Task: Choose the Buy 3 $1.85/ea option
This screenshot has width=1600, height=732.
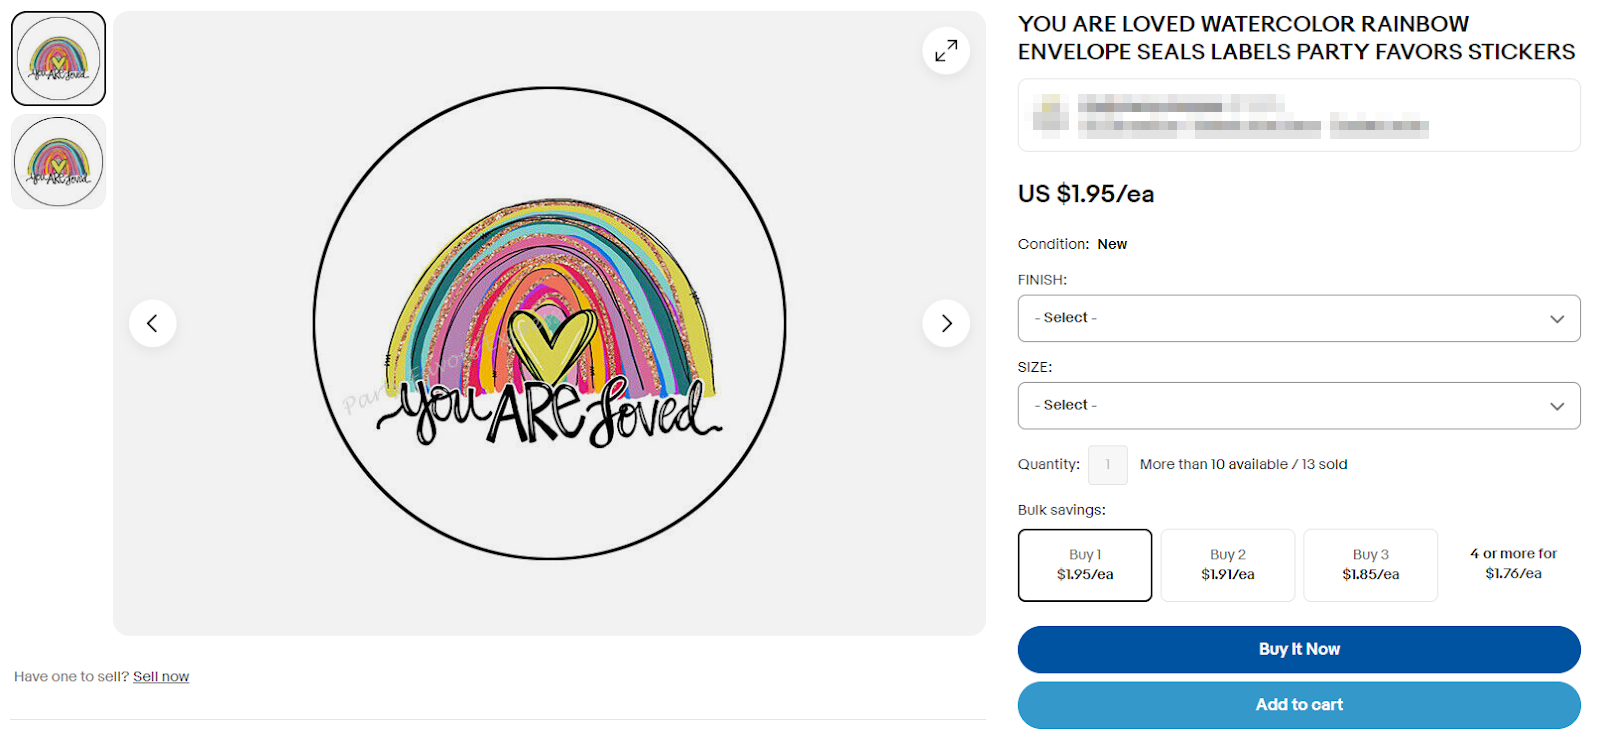Action: coord(1371,565)
